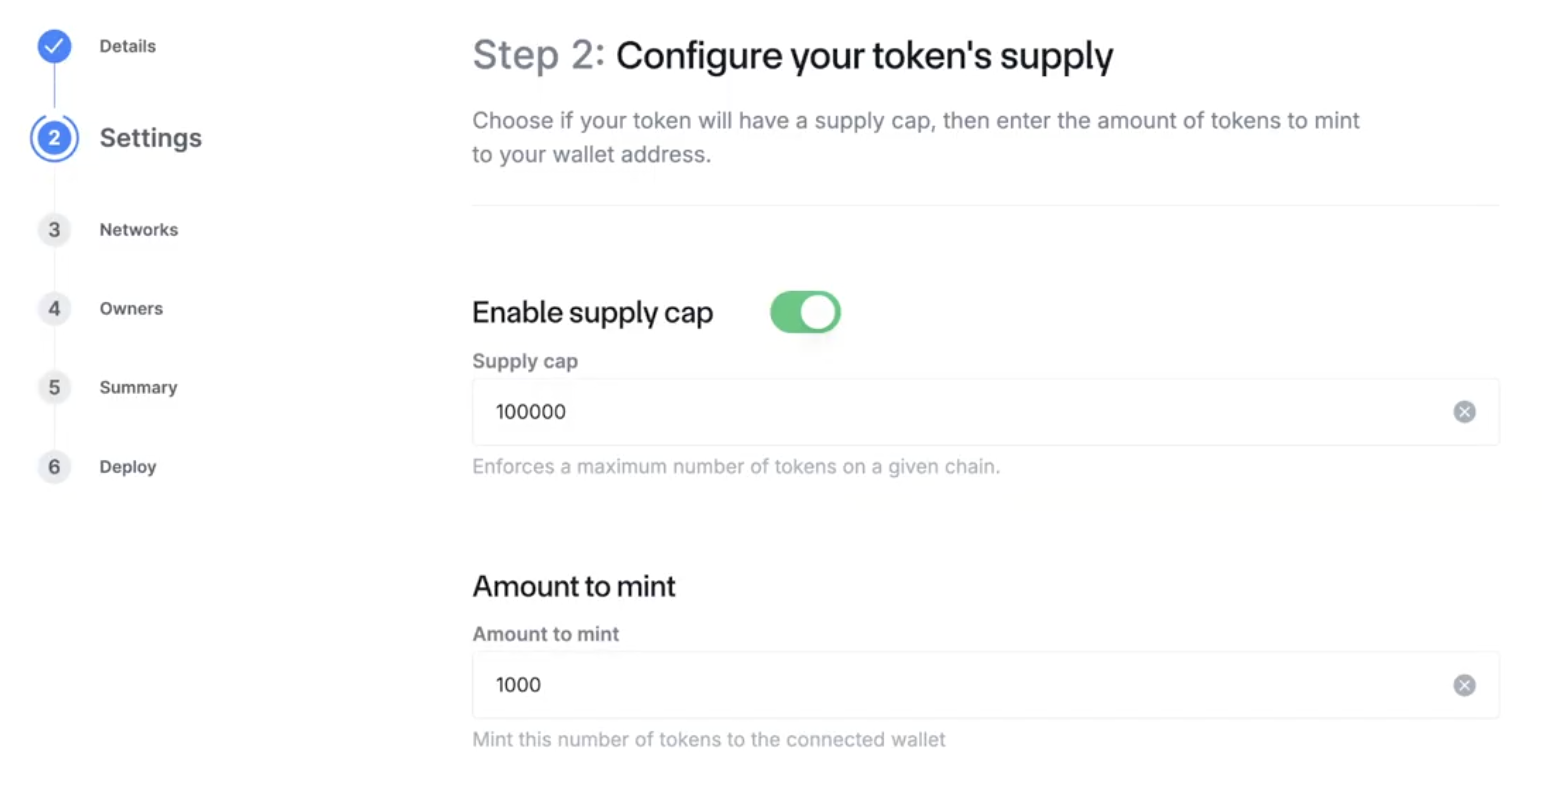Select the Settings step circle icon
The height and width of the screenshot is (812, 1542).
coord(54,138)
